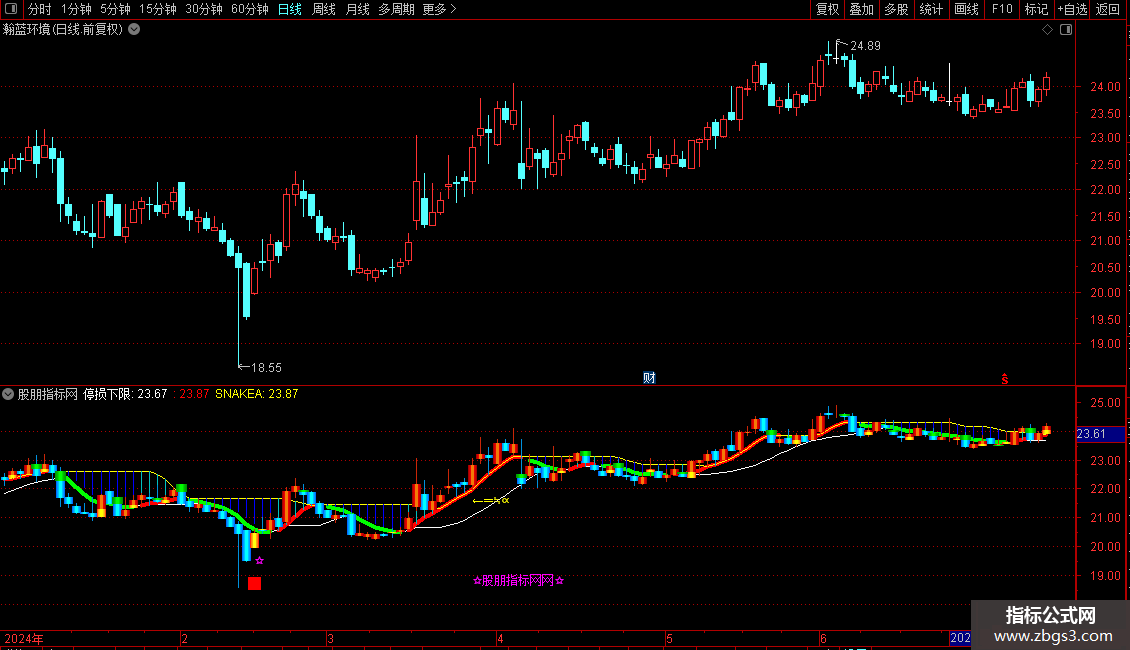
Task: Click month 6 marker on time axis
Action: [x=824, y=638]
